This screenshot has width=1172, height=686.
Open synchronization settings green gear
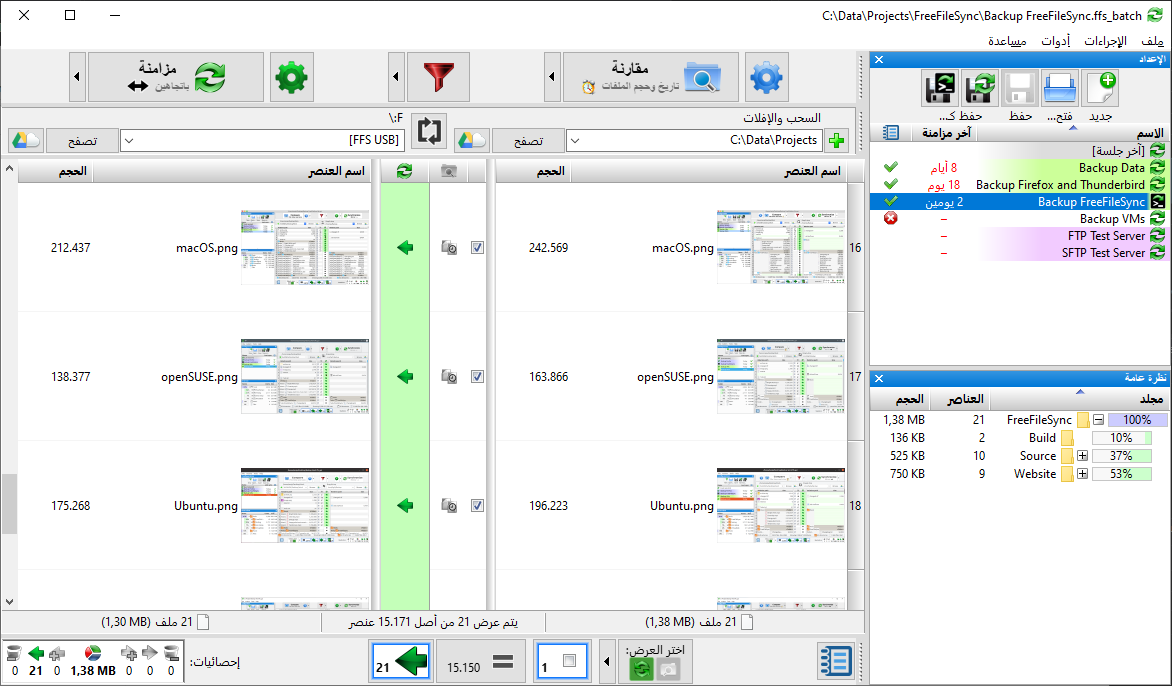point(292,77)
